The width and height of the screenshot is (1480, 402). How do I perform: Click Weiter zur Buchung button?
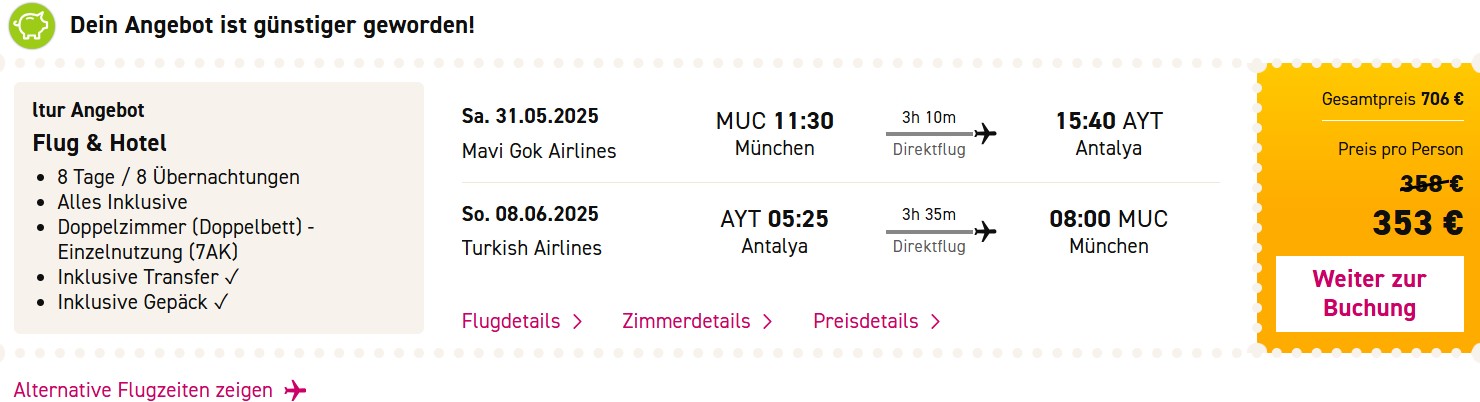[1369, 294]
